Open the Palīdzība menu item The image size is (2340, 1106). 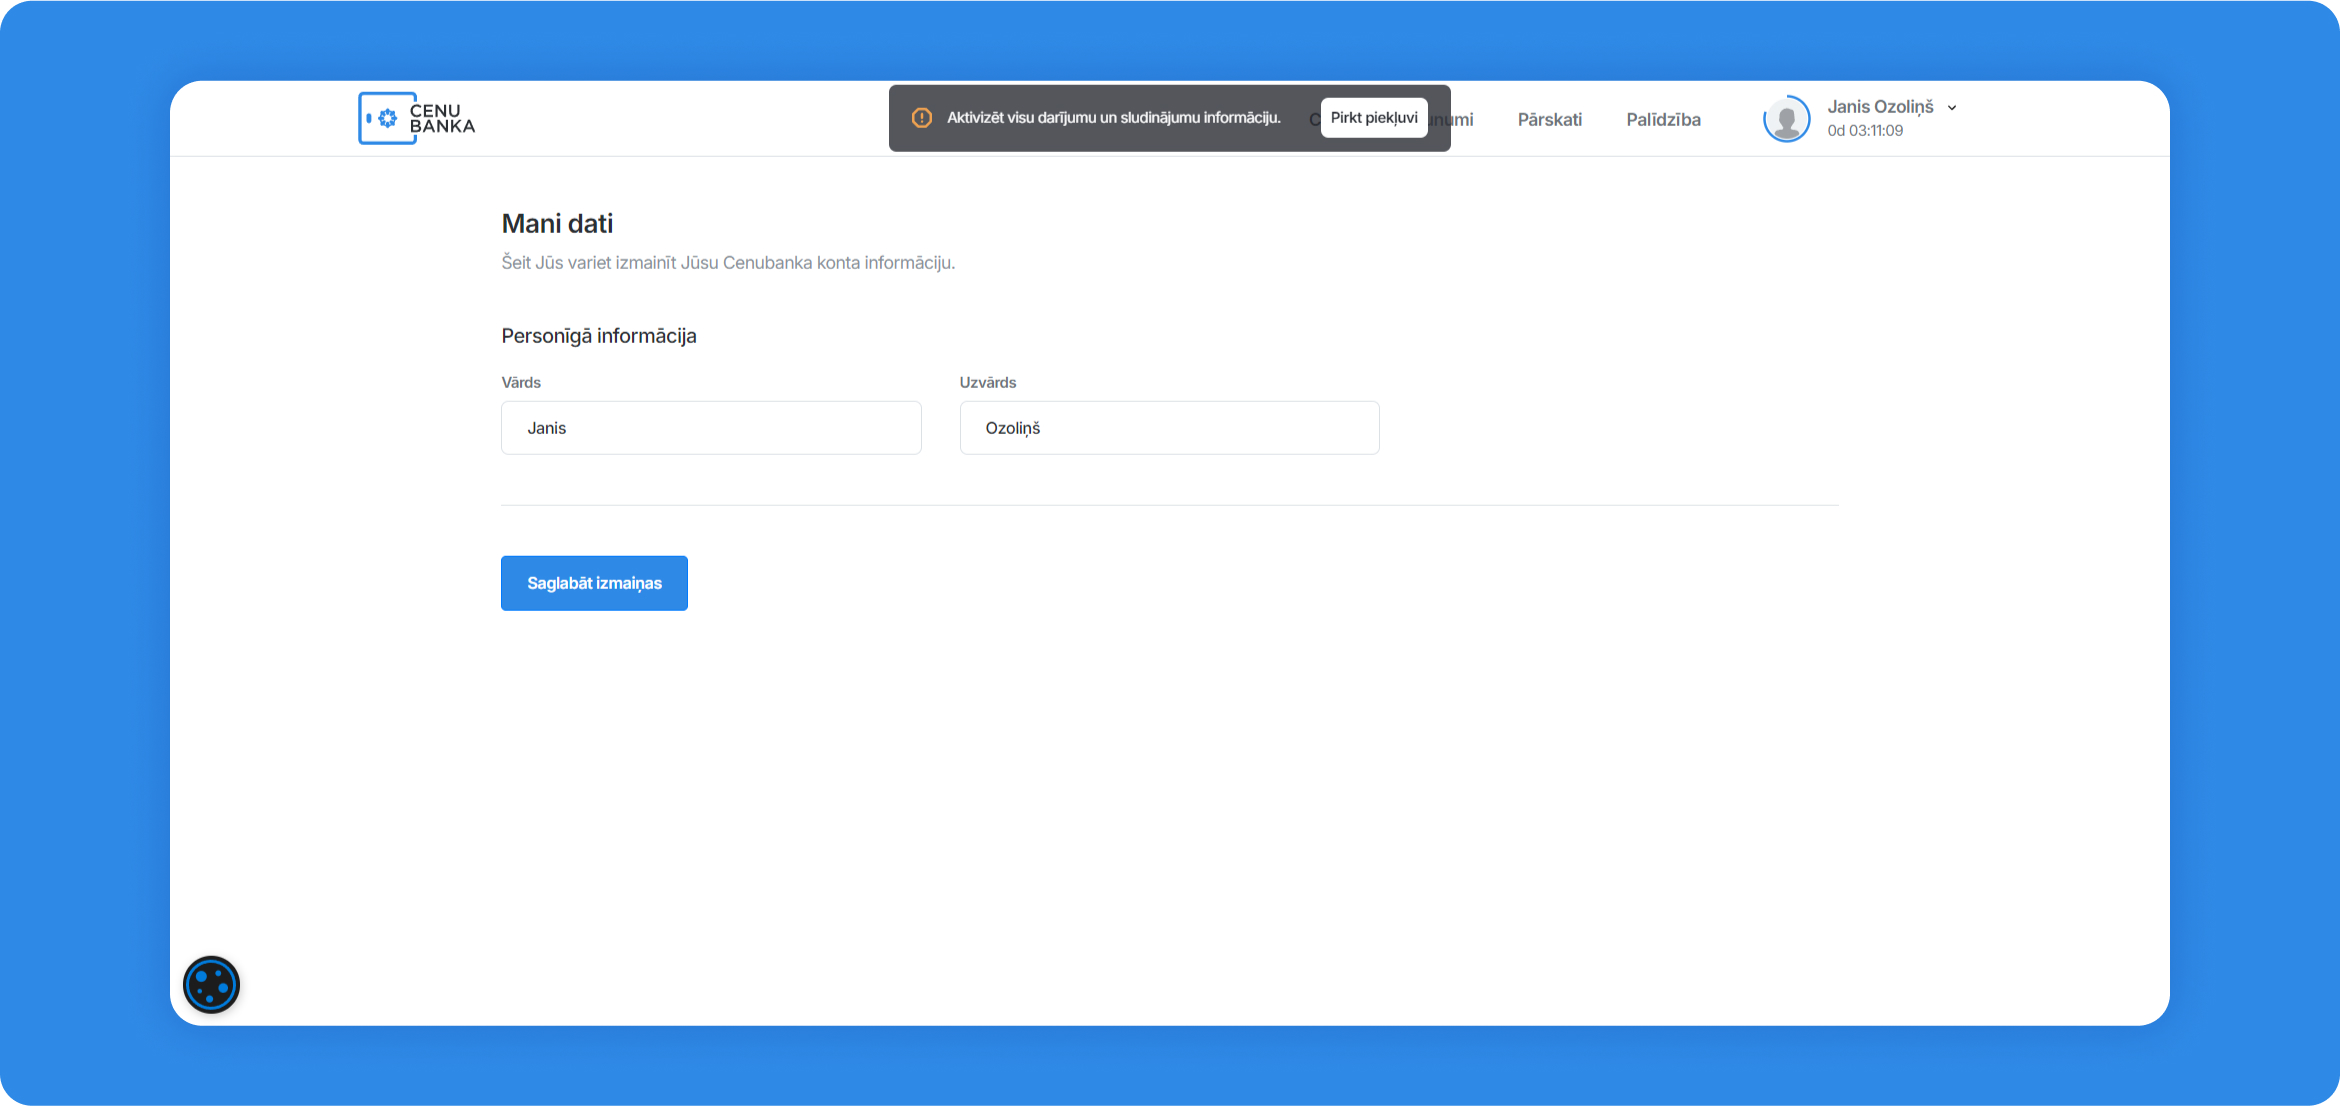pos(1663,119)
